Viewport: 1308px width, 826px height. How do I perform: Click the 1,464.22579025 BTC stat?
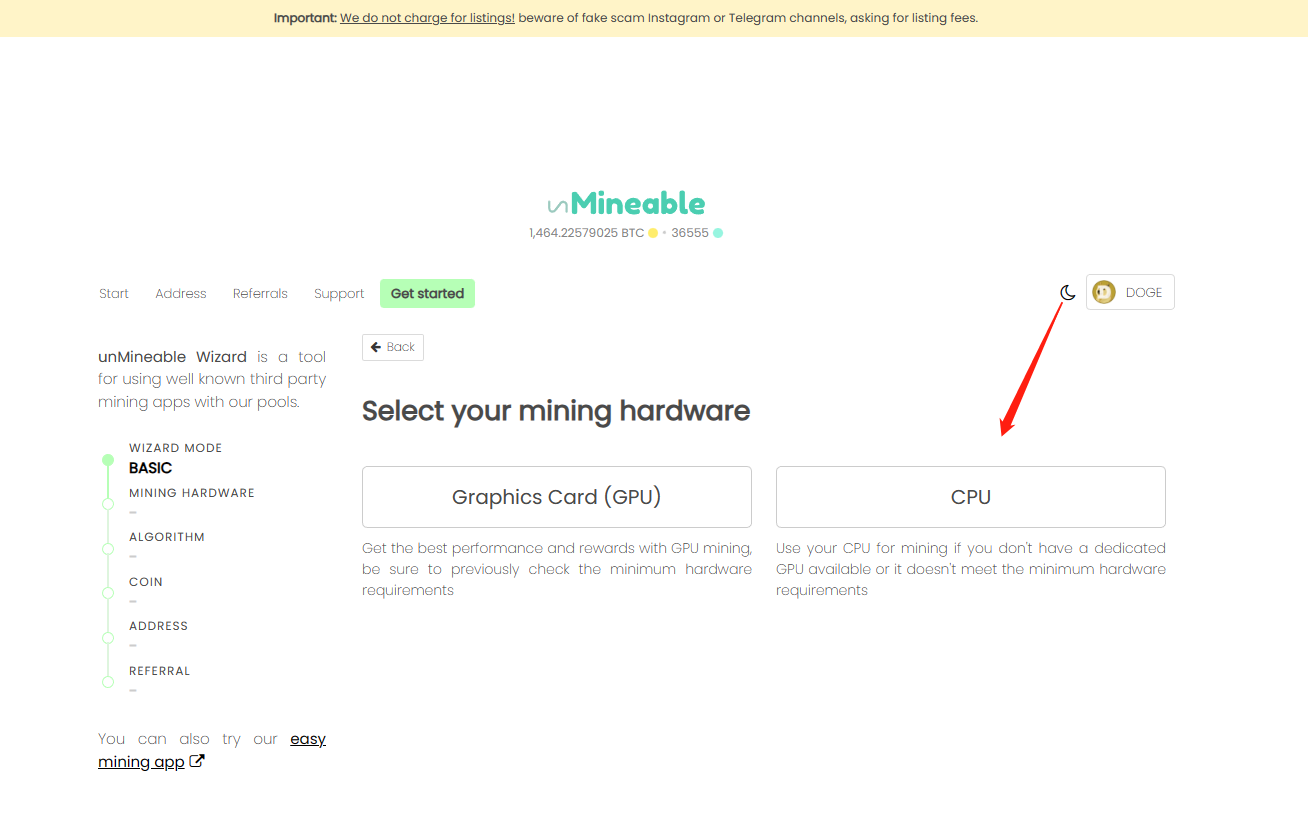[586, 233]
